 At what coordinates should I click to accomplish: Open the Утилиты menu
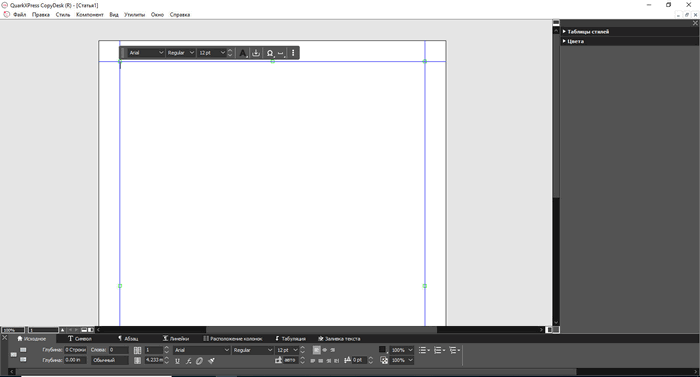coord(134,15)
